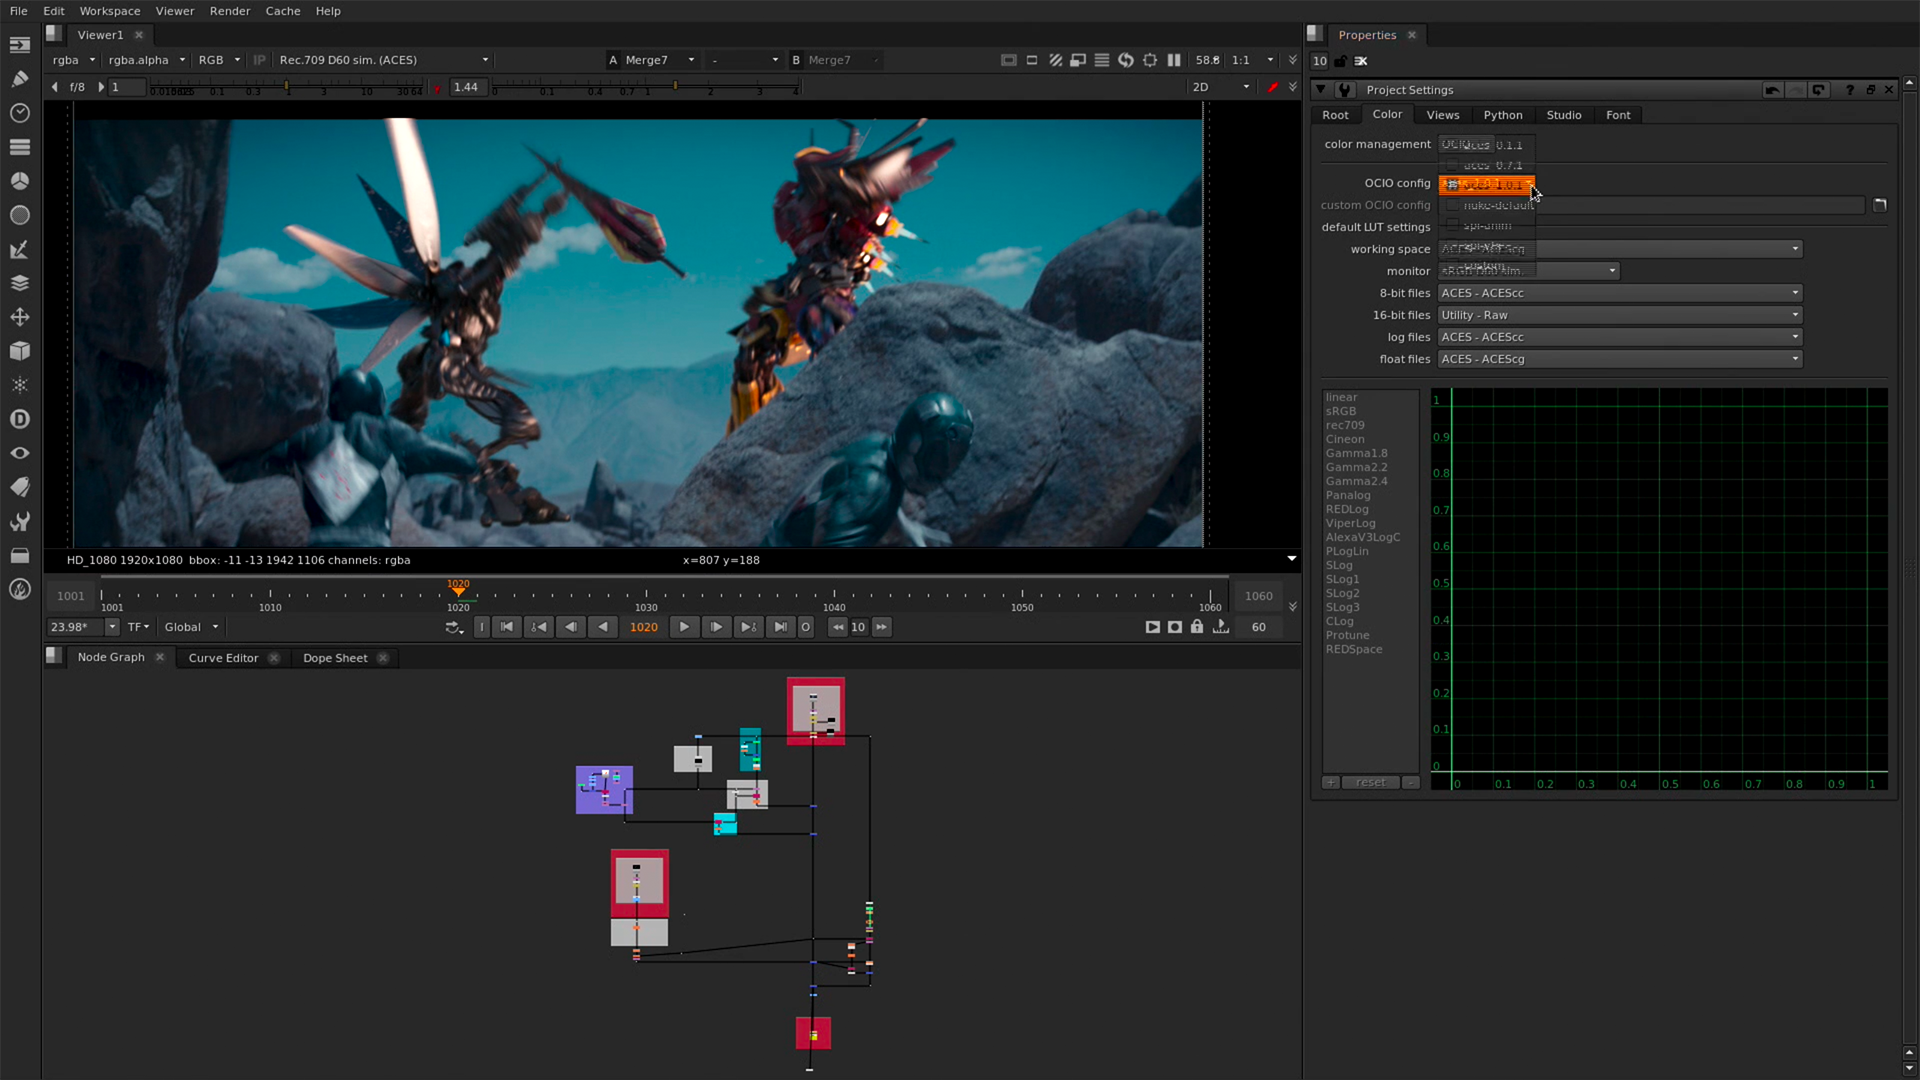
Task: Select the Transform nodes icon (move arrows)
Action: coord(20,317)
